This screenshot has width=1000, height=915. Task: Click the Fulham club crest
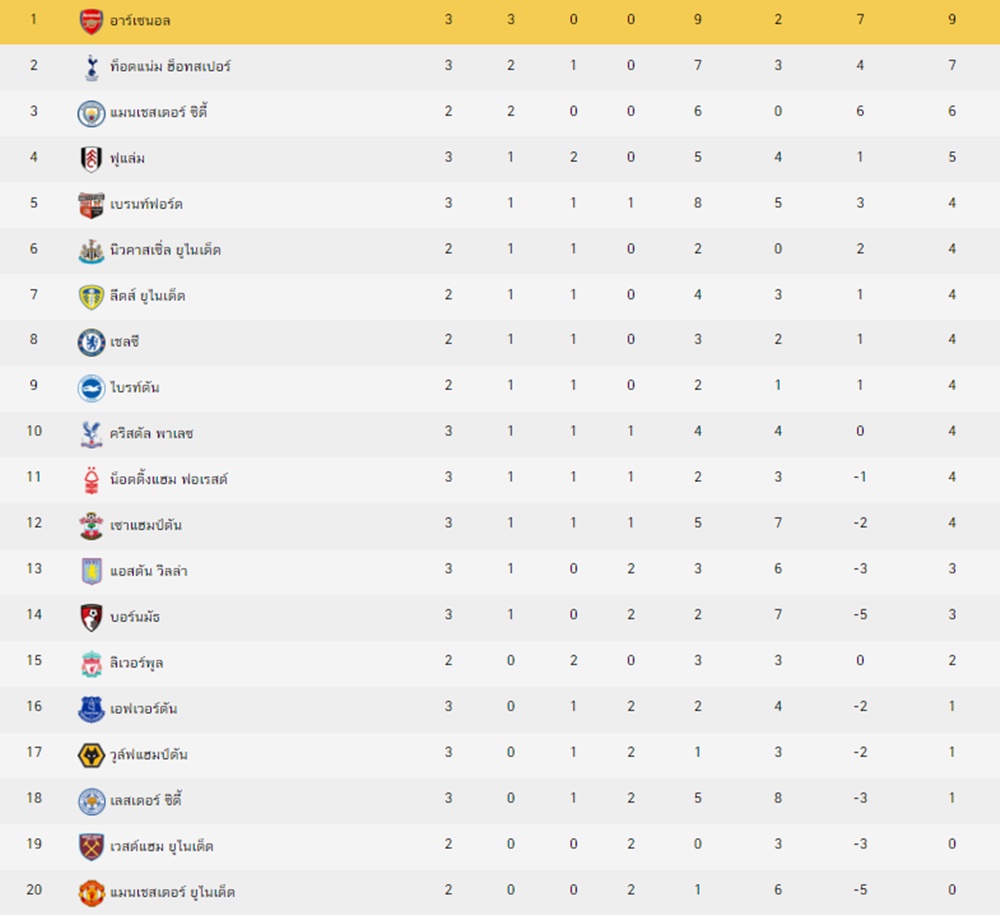tap(91, 159)
